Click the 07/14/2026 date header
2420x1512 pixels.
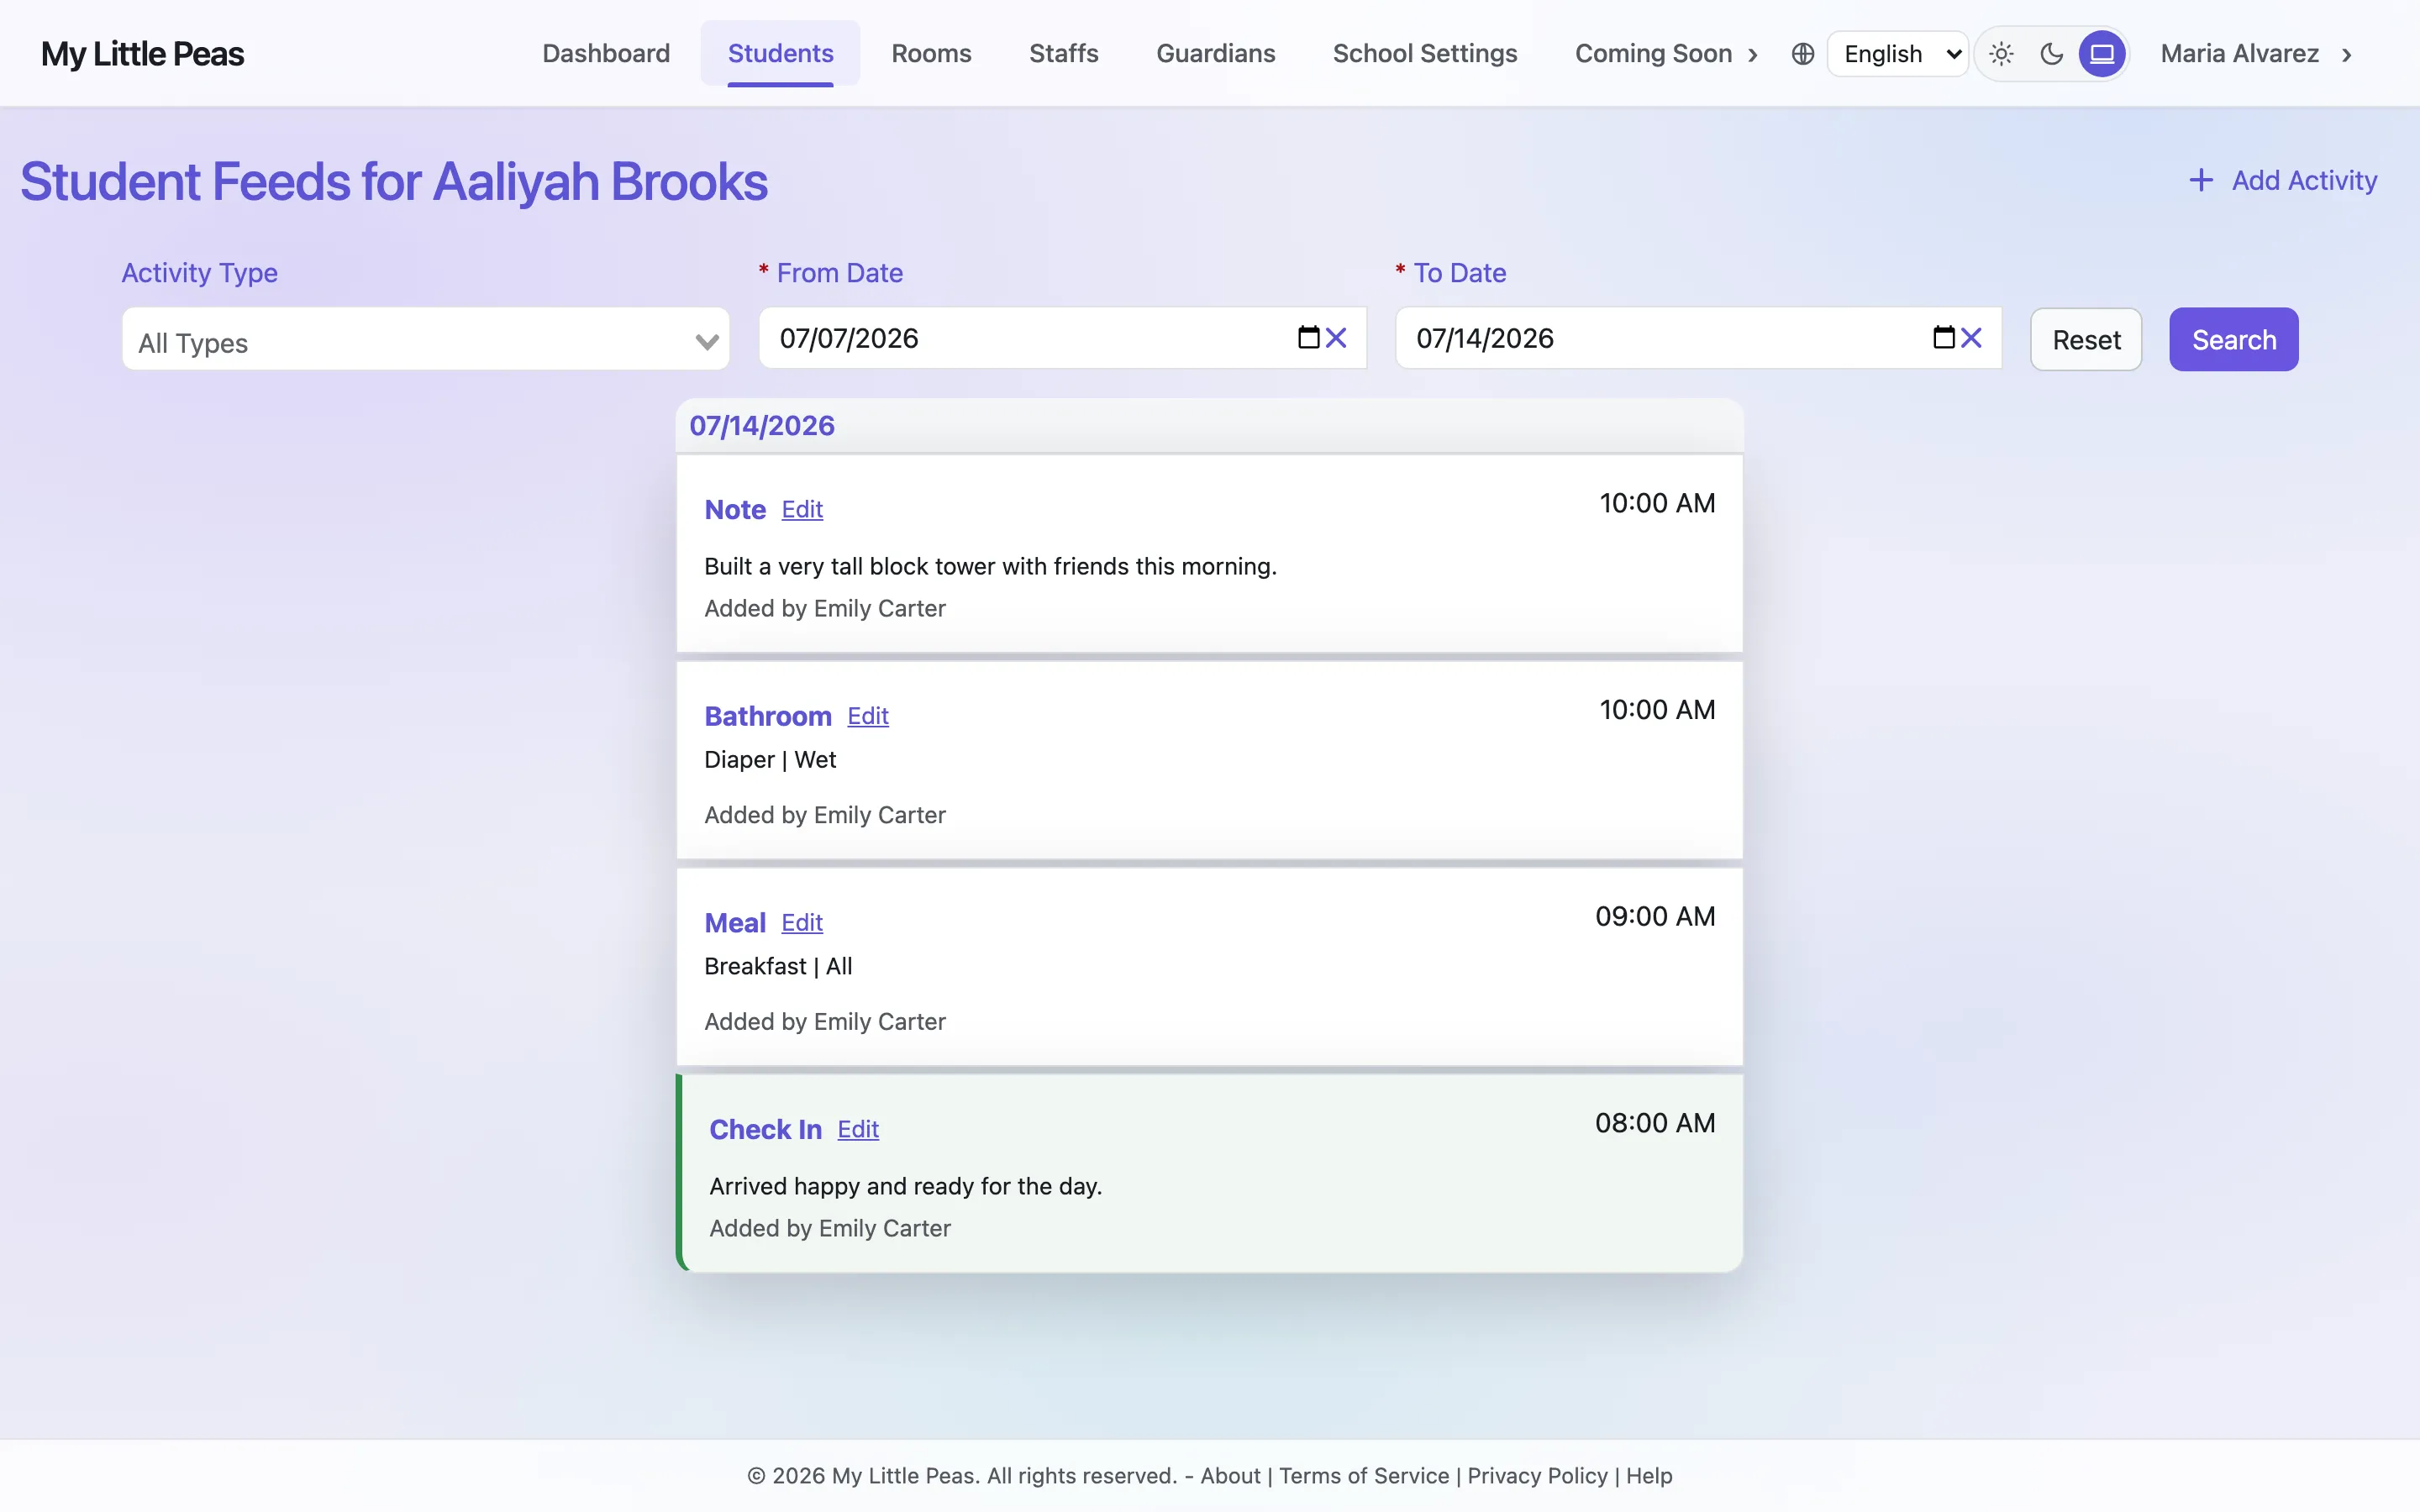(x=762, y=425)
